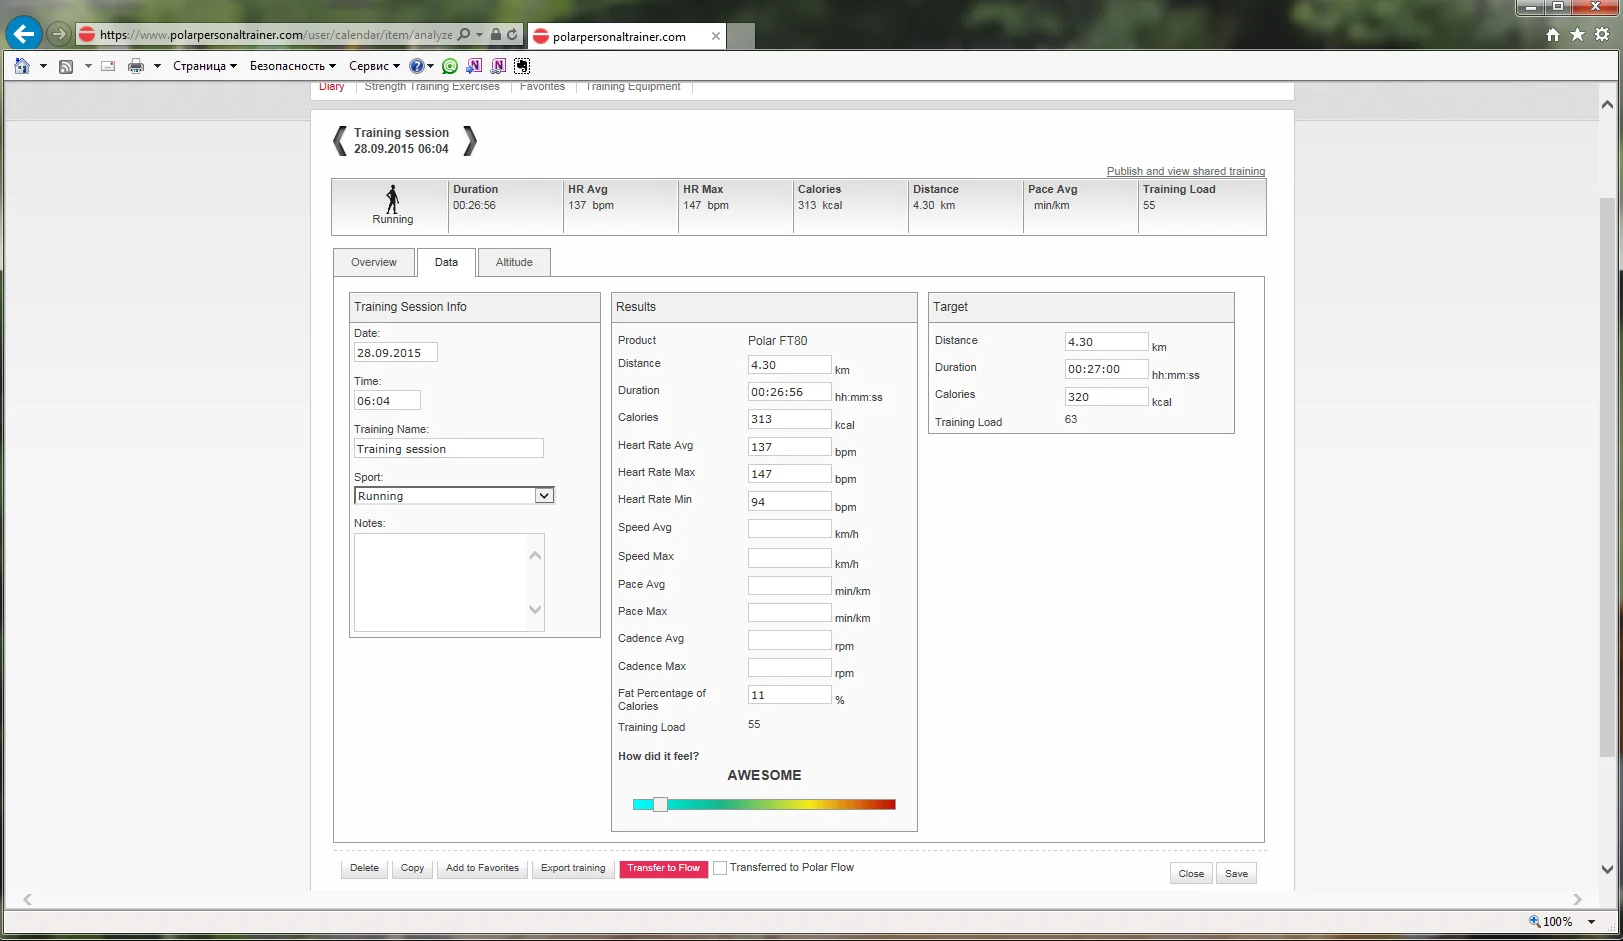Click the feeling slider handle
The width and height of the screenshot is (1623, 941).
tap(660, 804)
